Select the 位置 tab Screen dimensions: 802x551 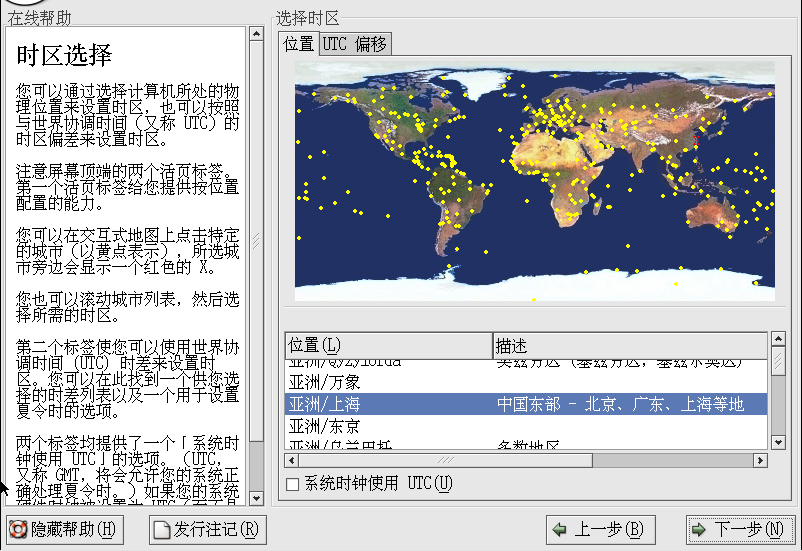(x=299, y=43)
